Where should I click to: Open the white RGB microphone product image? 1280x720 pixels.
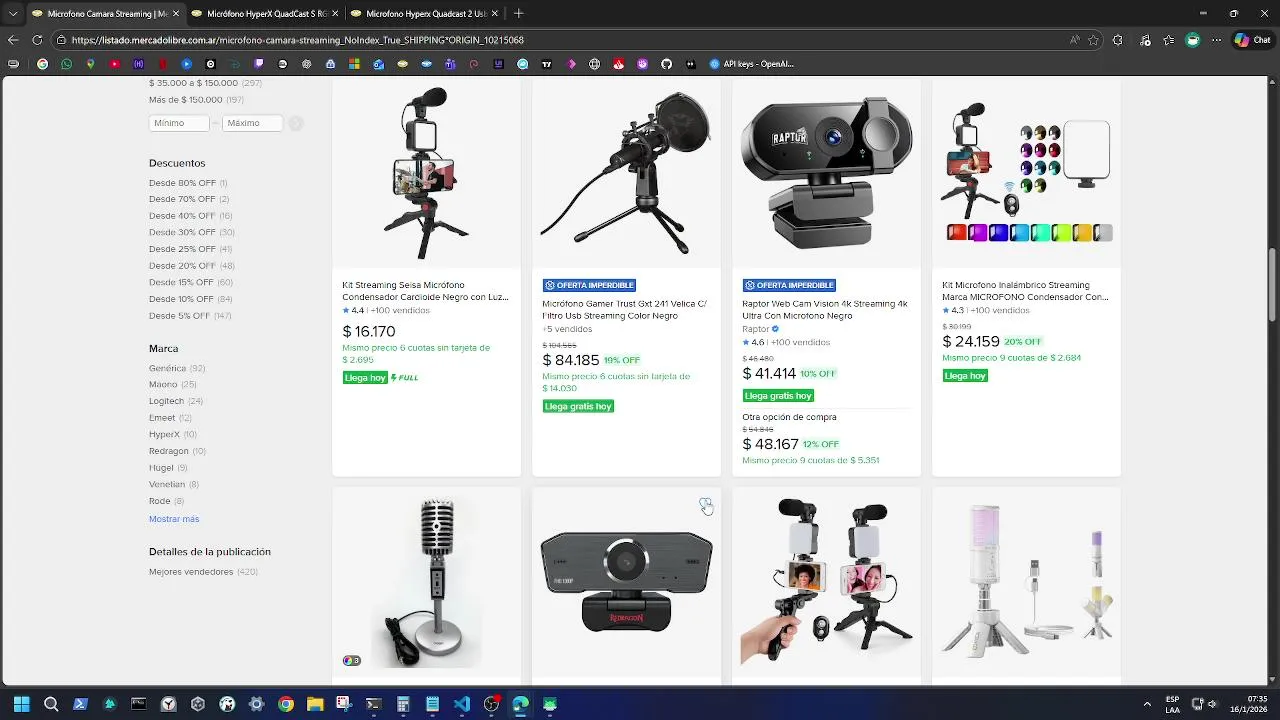click(1026, 581)
